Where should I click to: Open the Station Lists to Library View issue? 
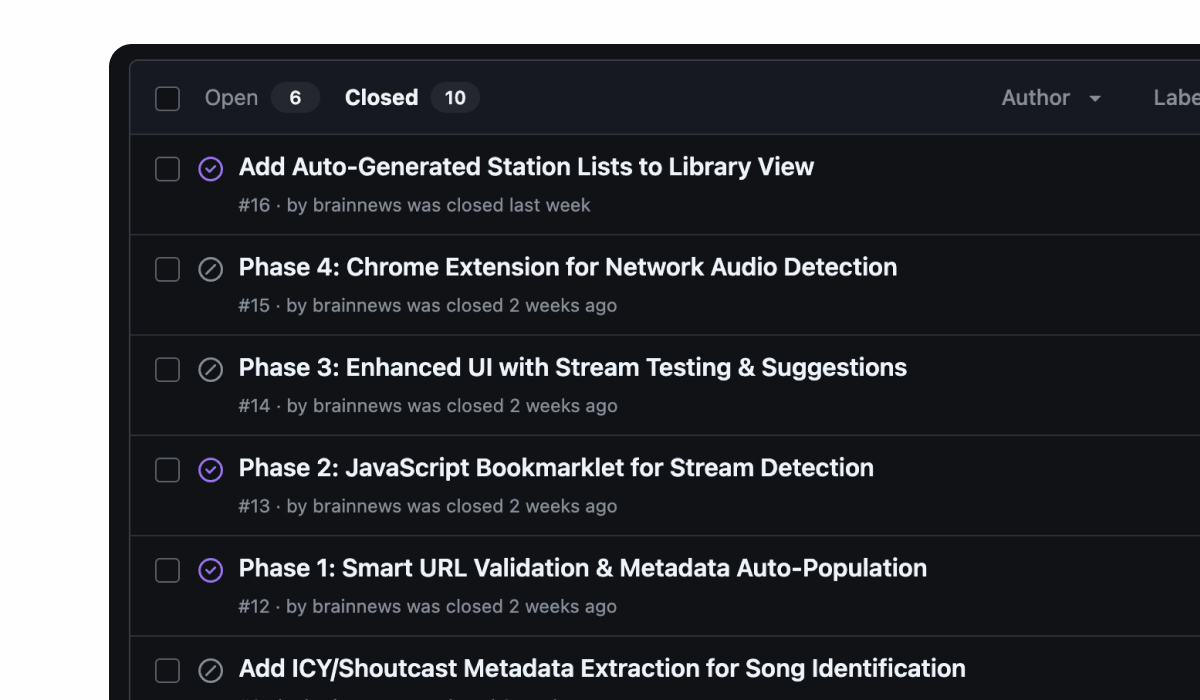[525, 166]
